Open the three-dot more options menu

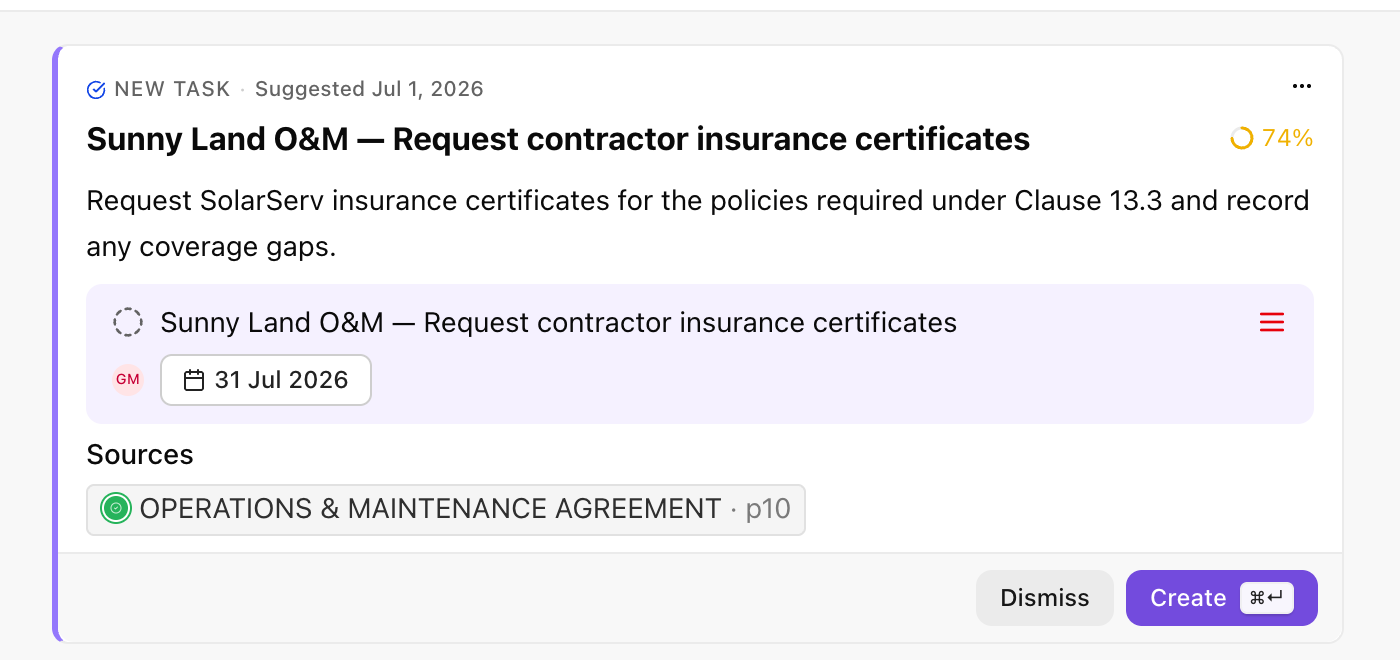(x=1301, y=87)
